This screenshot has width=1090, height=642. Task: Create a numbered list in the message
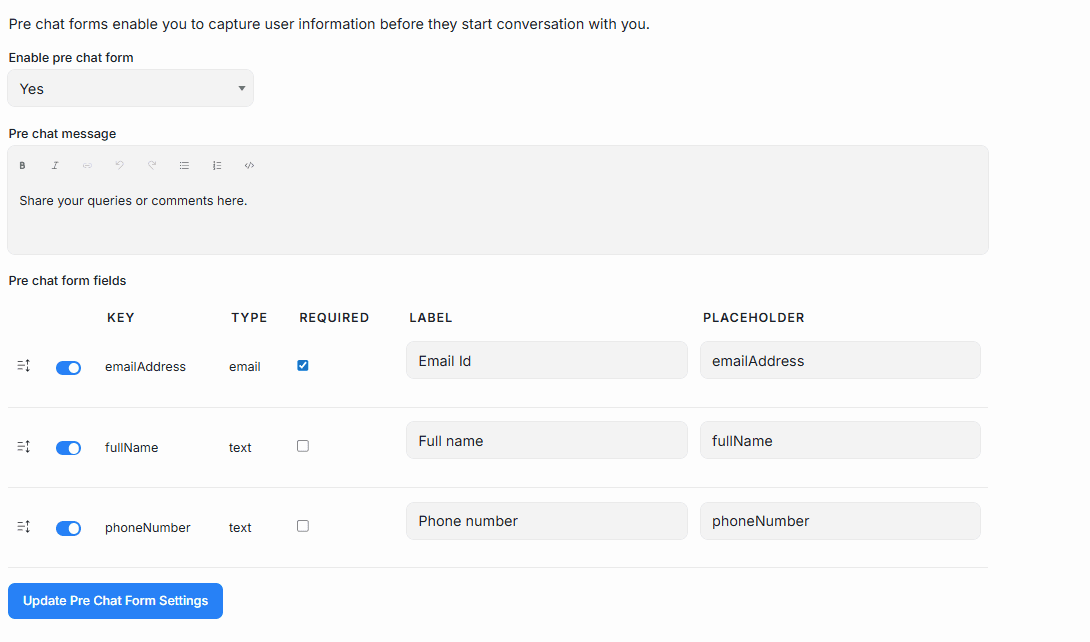tap(217, 165)
